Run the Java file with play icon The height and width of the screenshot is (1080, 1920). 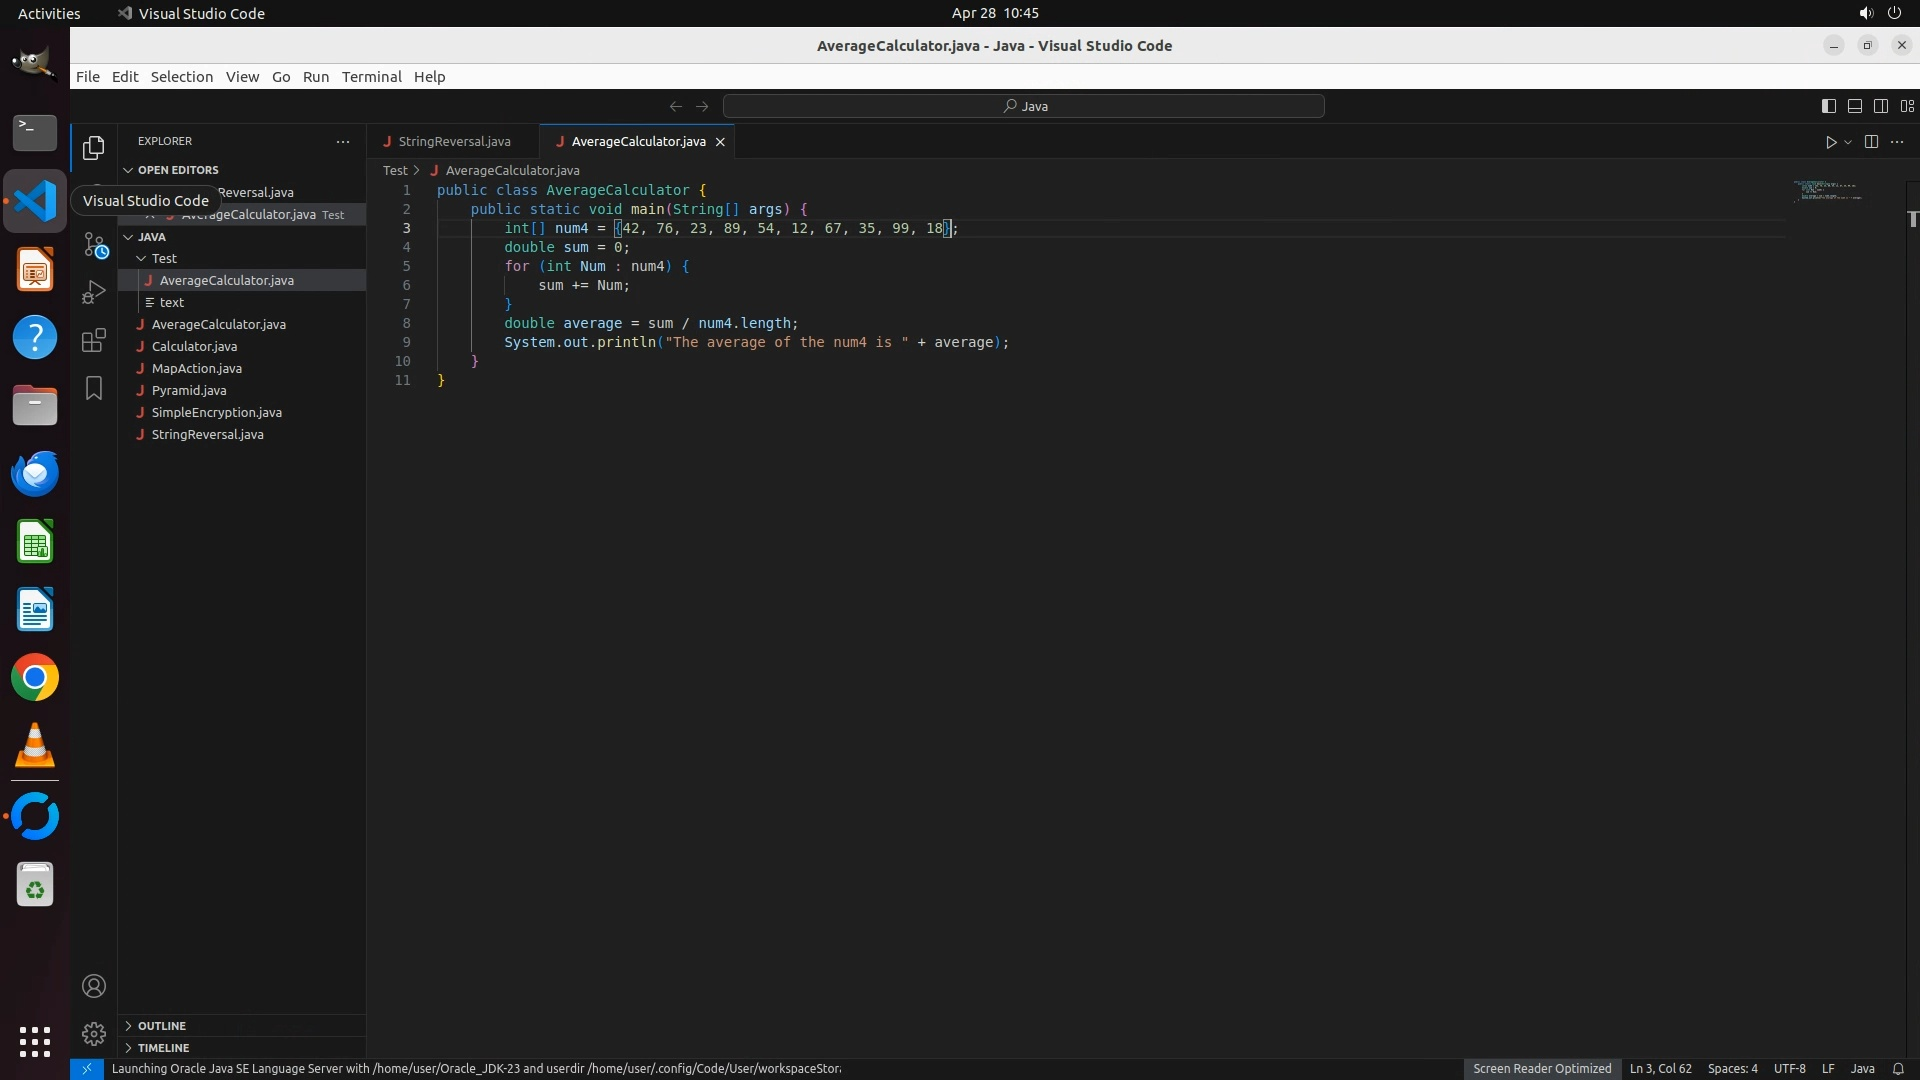1830,142
